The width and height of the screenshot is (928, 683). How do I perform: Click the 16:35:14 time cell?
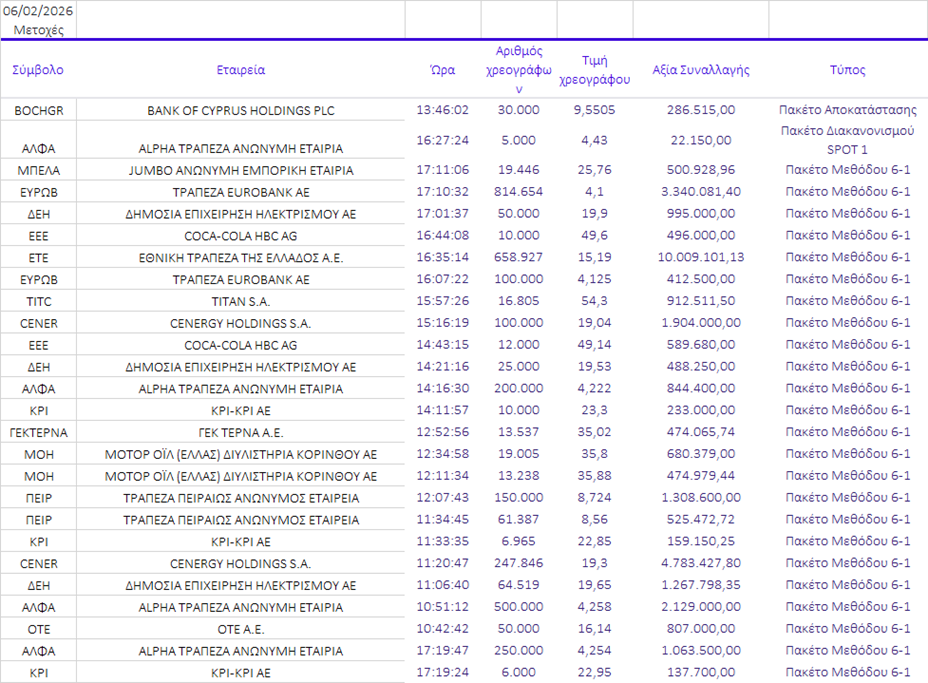click(x=442, y=257)
